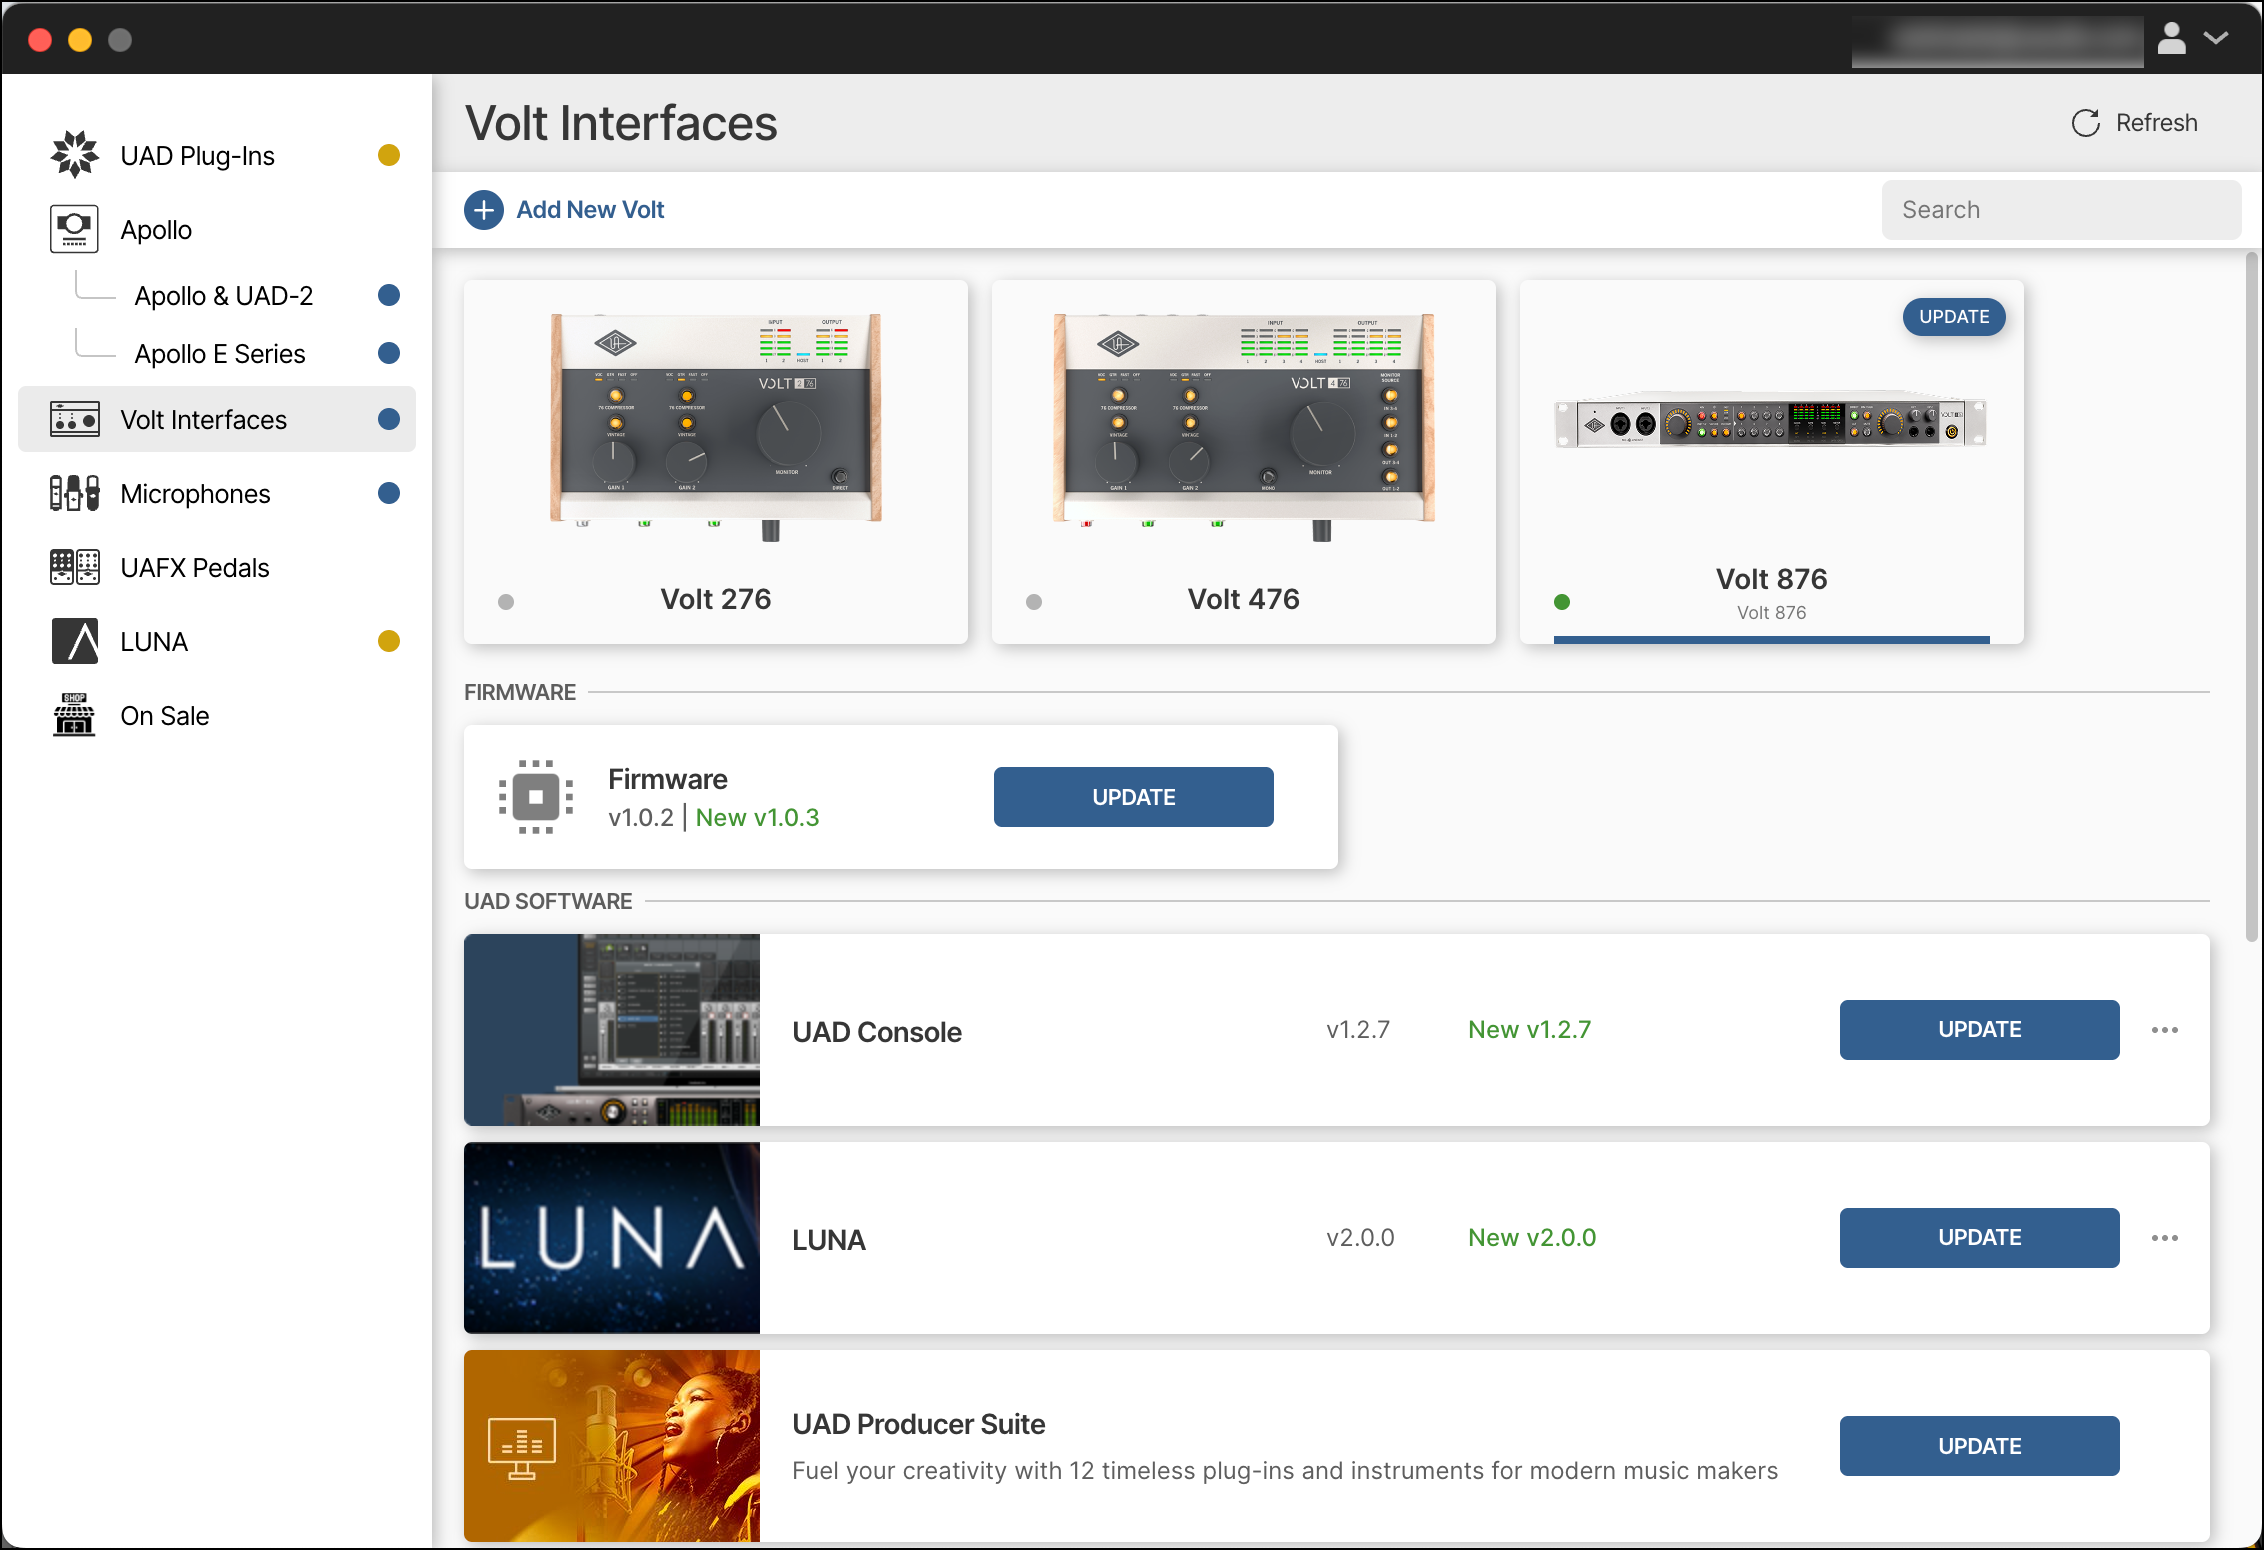
Task: Open the account dropdown chevron
Action: click(2217, 38)
